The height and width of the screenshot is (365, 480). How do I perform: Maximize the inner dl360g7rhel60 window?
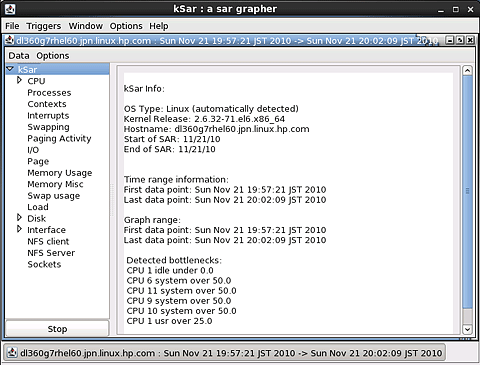[460, 40]
